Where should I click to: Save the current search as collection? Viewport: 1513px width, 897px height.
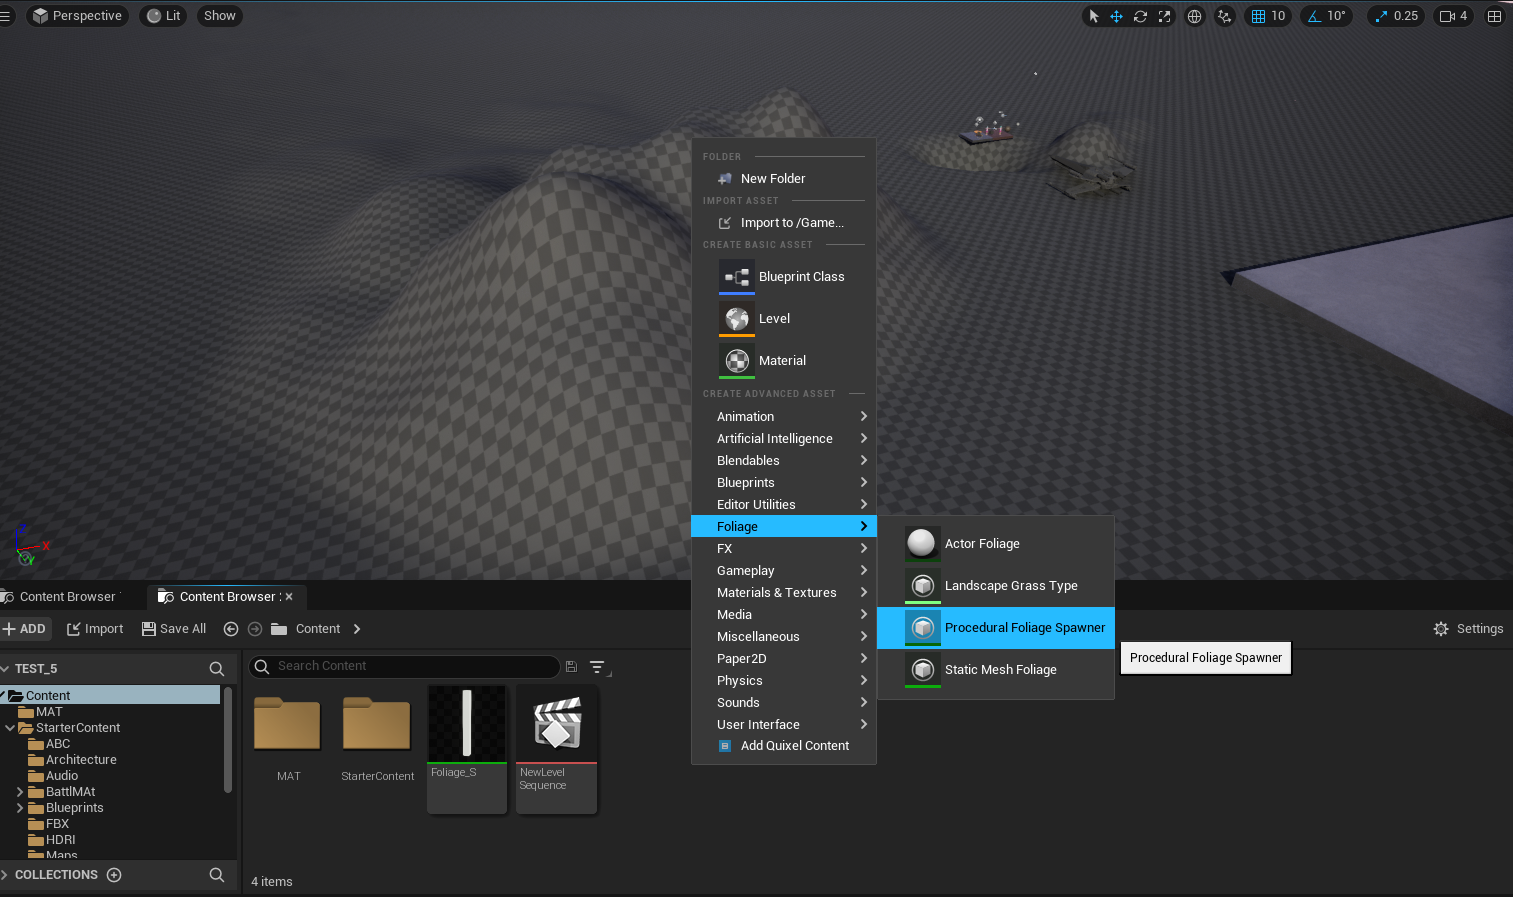pos(571,667)
